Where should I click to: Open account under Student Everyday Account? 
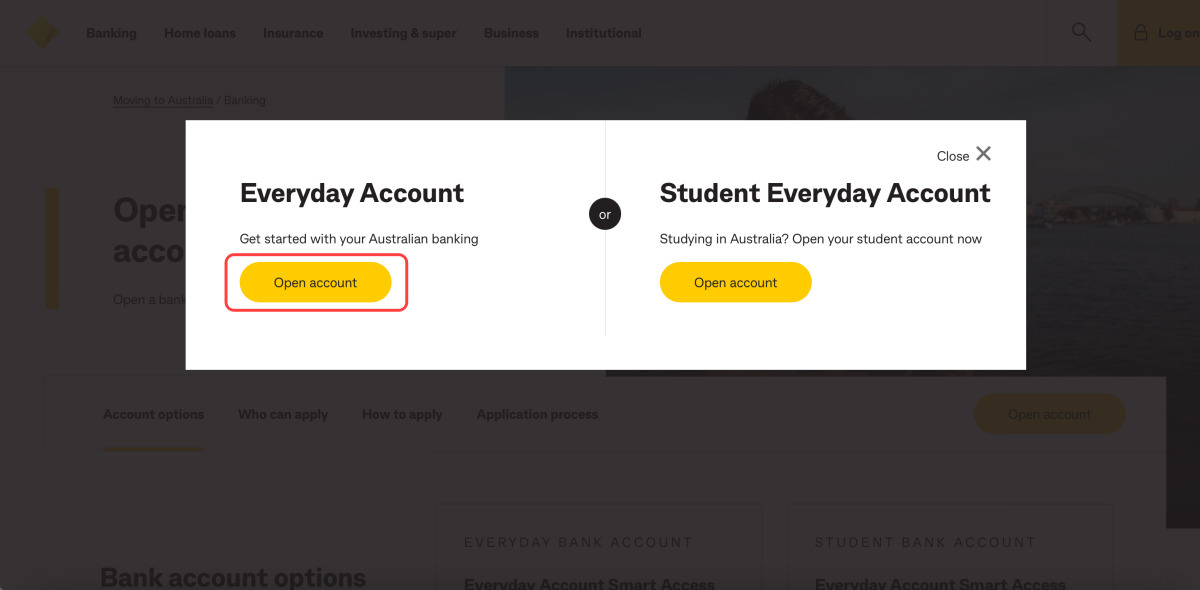[735, 283]
